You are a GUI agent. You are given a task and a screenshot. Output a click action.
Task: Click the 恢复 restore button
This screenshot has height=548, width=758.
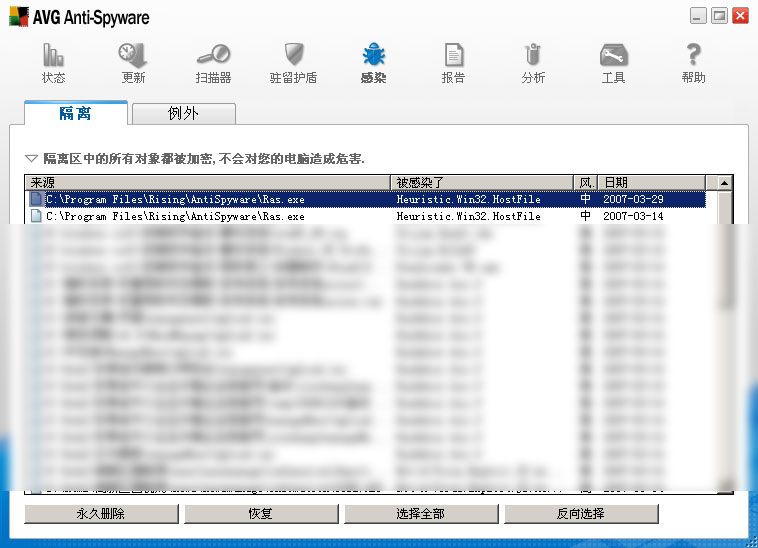pyautogui.click(x=261, y=514)
